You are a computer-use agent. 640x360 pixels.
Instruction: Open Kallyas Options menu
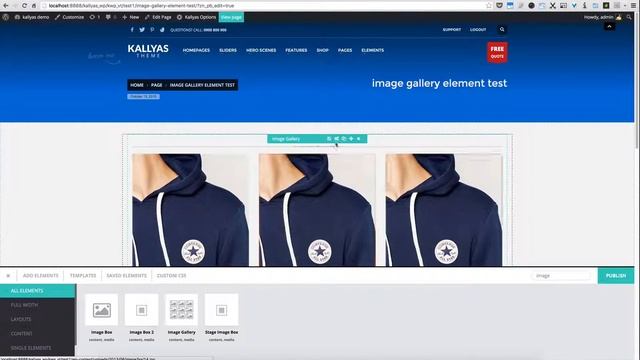pyautogui.click(x=196, y=17)
